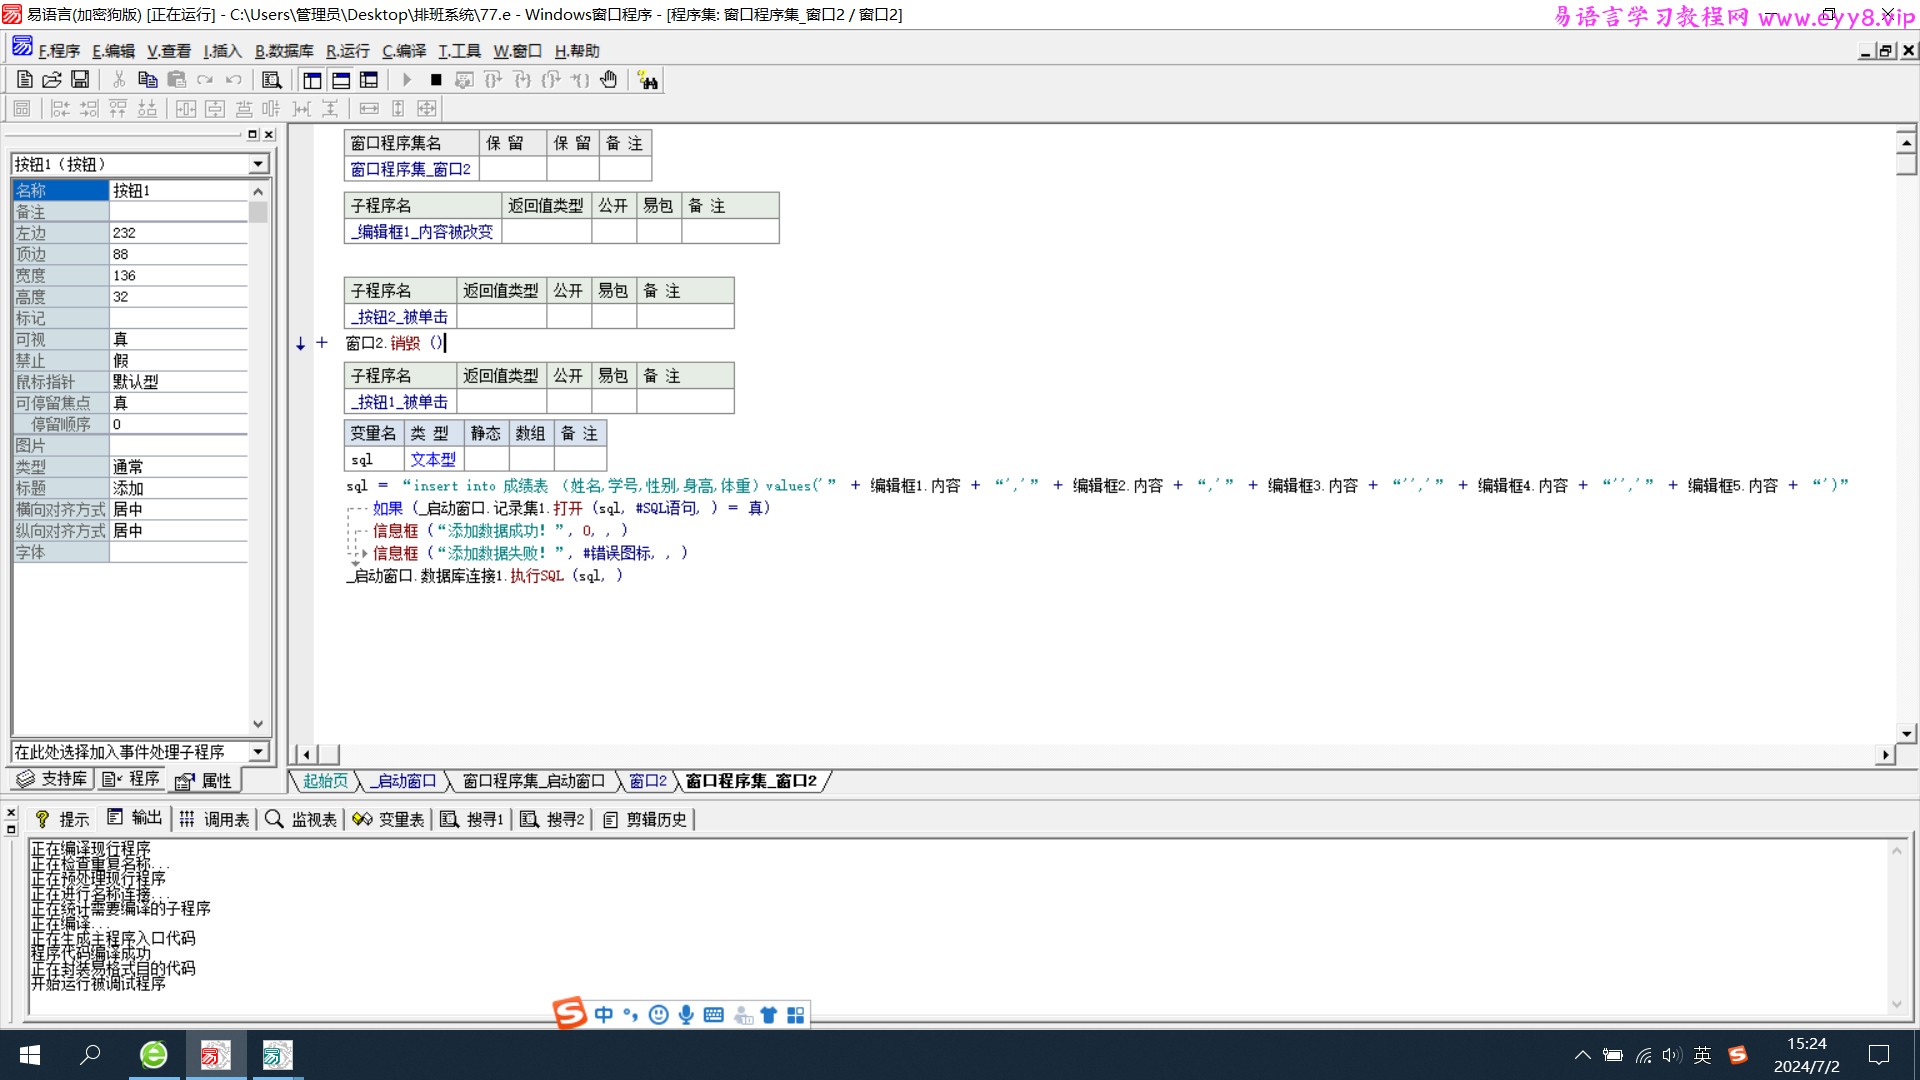This screenshot has height=1080, width=1920.
Task: Toggle float of the property panel
Action: tap(252, 134)
